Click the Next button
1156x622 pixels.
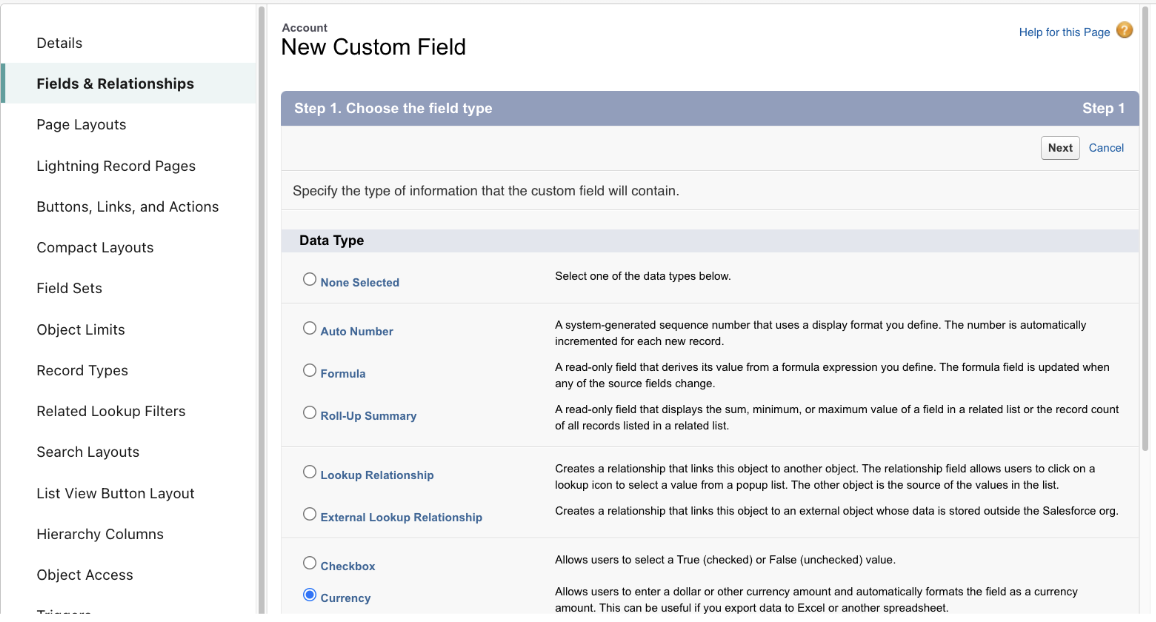point(1060,147)
